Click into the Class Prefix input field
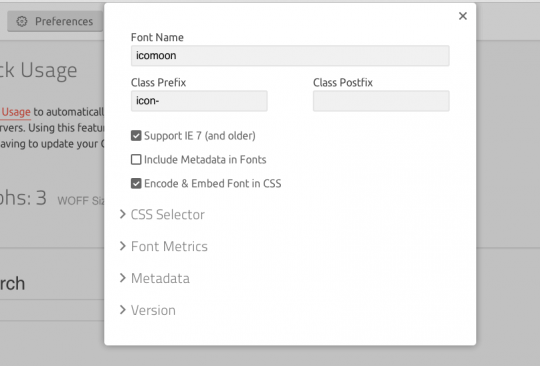 click(x=199, y=101)
